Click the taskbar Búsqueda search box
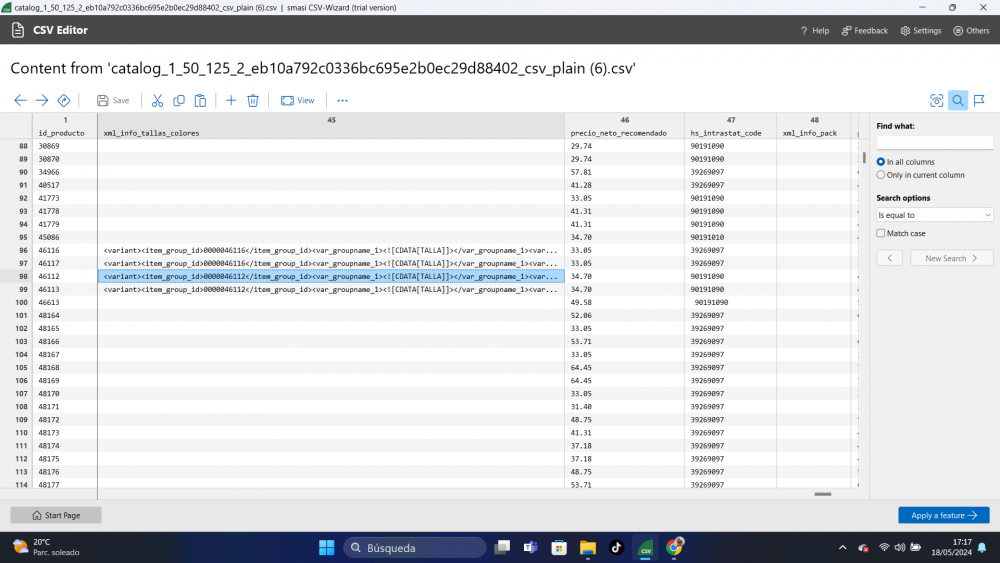 click(x=415, y=548)
